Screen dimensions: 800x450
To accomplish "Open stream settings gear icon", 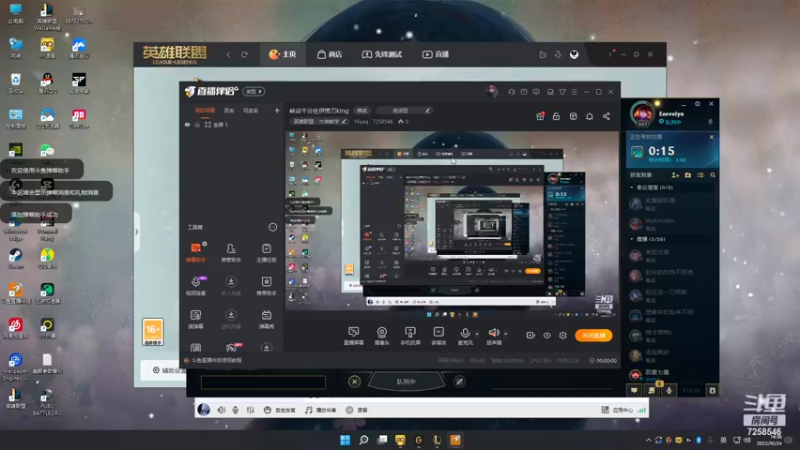I will (563, 335).
